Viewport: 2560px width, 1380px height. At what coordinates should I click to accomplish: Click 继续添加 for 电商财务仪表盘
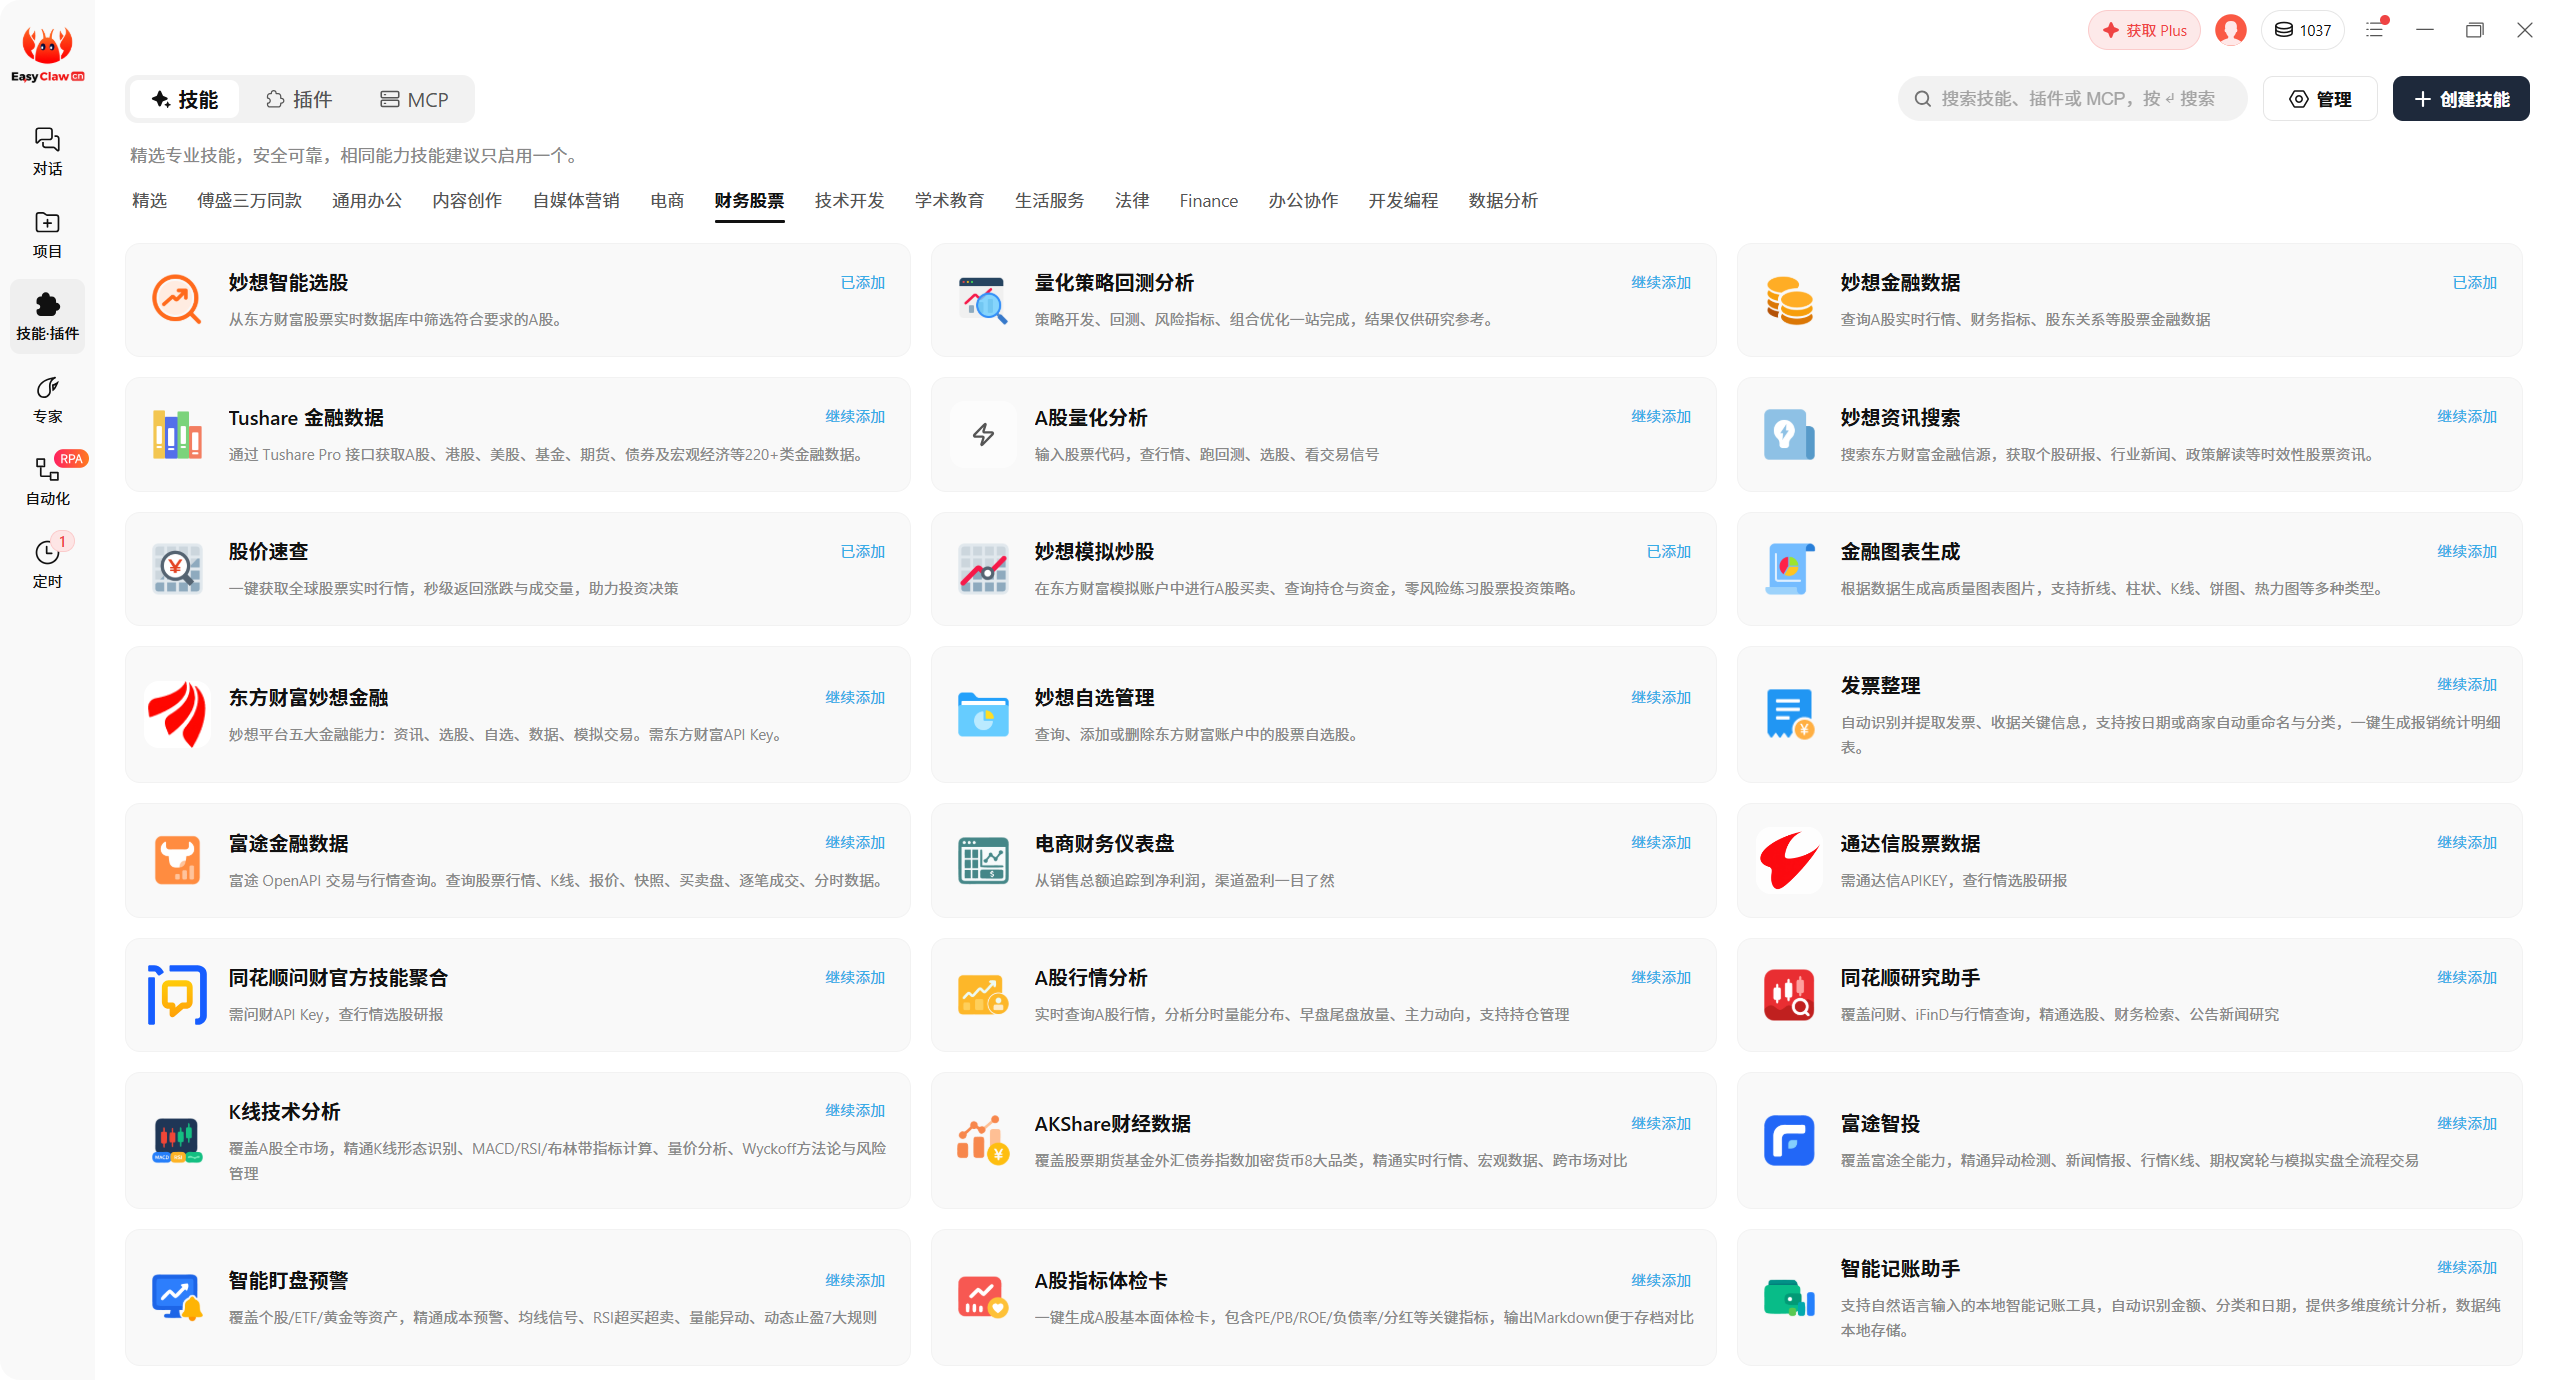point(1661,842)
